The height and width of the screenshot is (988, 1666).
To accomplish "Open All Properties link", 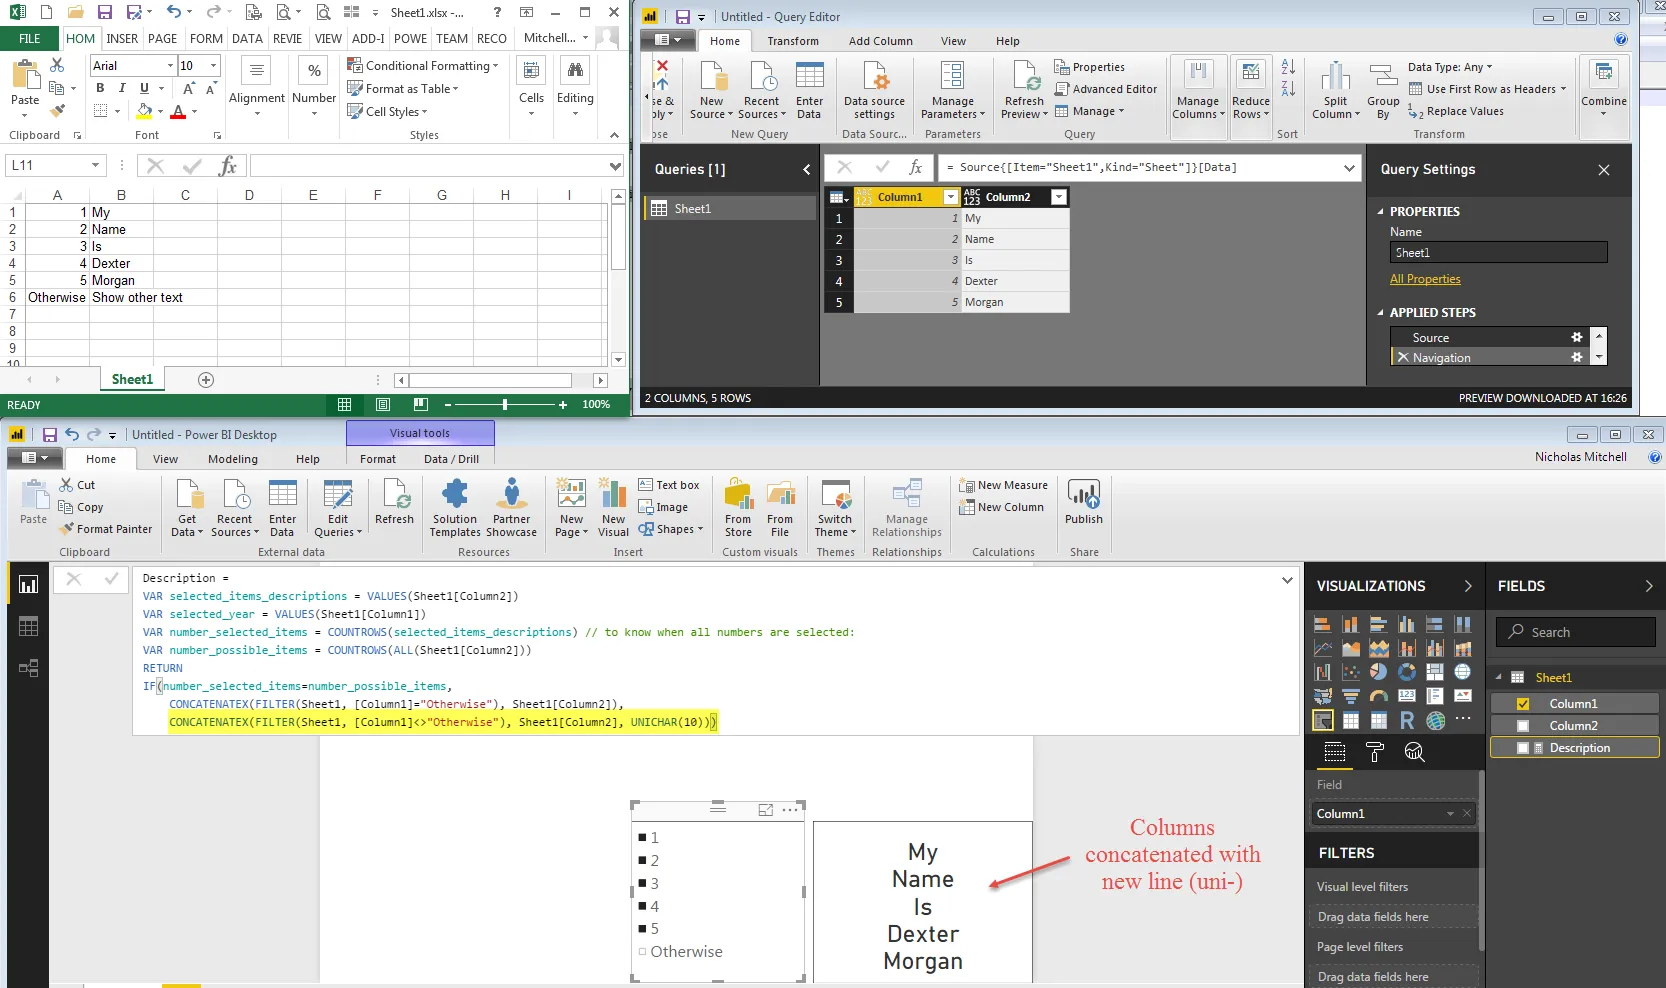I will pos(1425,279).
